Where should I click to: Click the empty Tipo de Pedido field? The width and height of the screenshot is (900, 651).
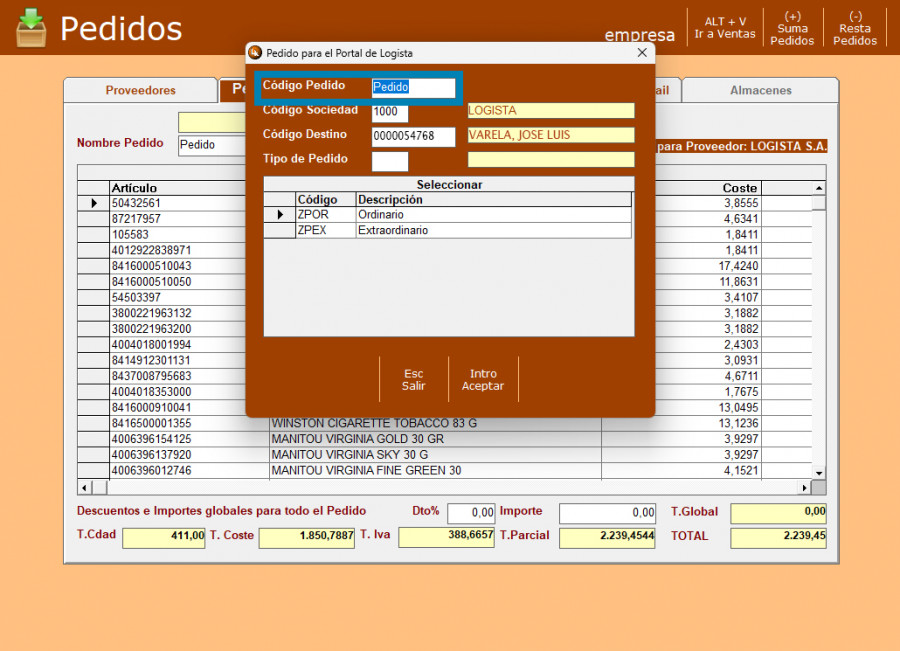pos(390,160)
